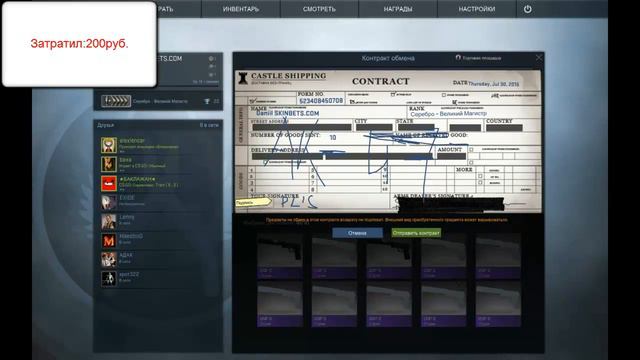
Task: Click the last contract item in bottom row
Action: [x=498, y=304]
